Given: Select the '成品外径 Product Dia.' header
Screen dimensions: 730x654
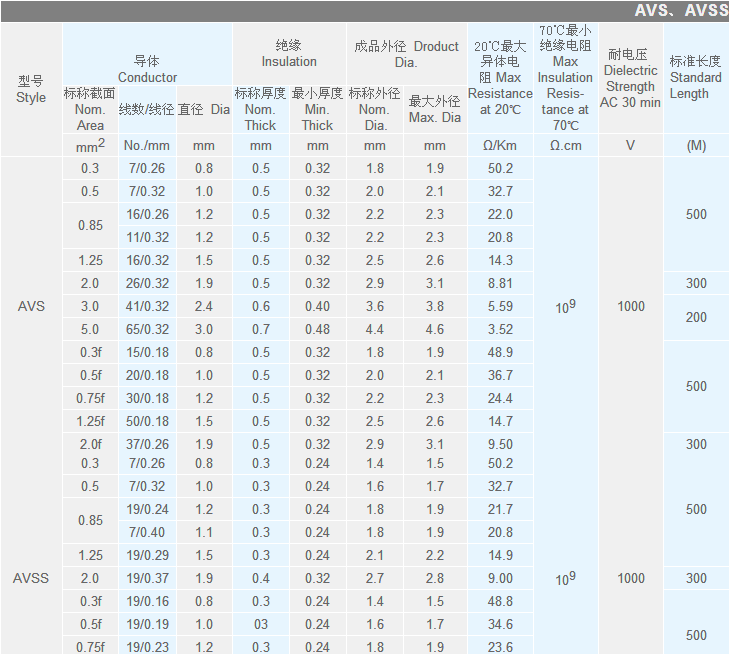Looking at the screenshot, I should tap(406, 54).
